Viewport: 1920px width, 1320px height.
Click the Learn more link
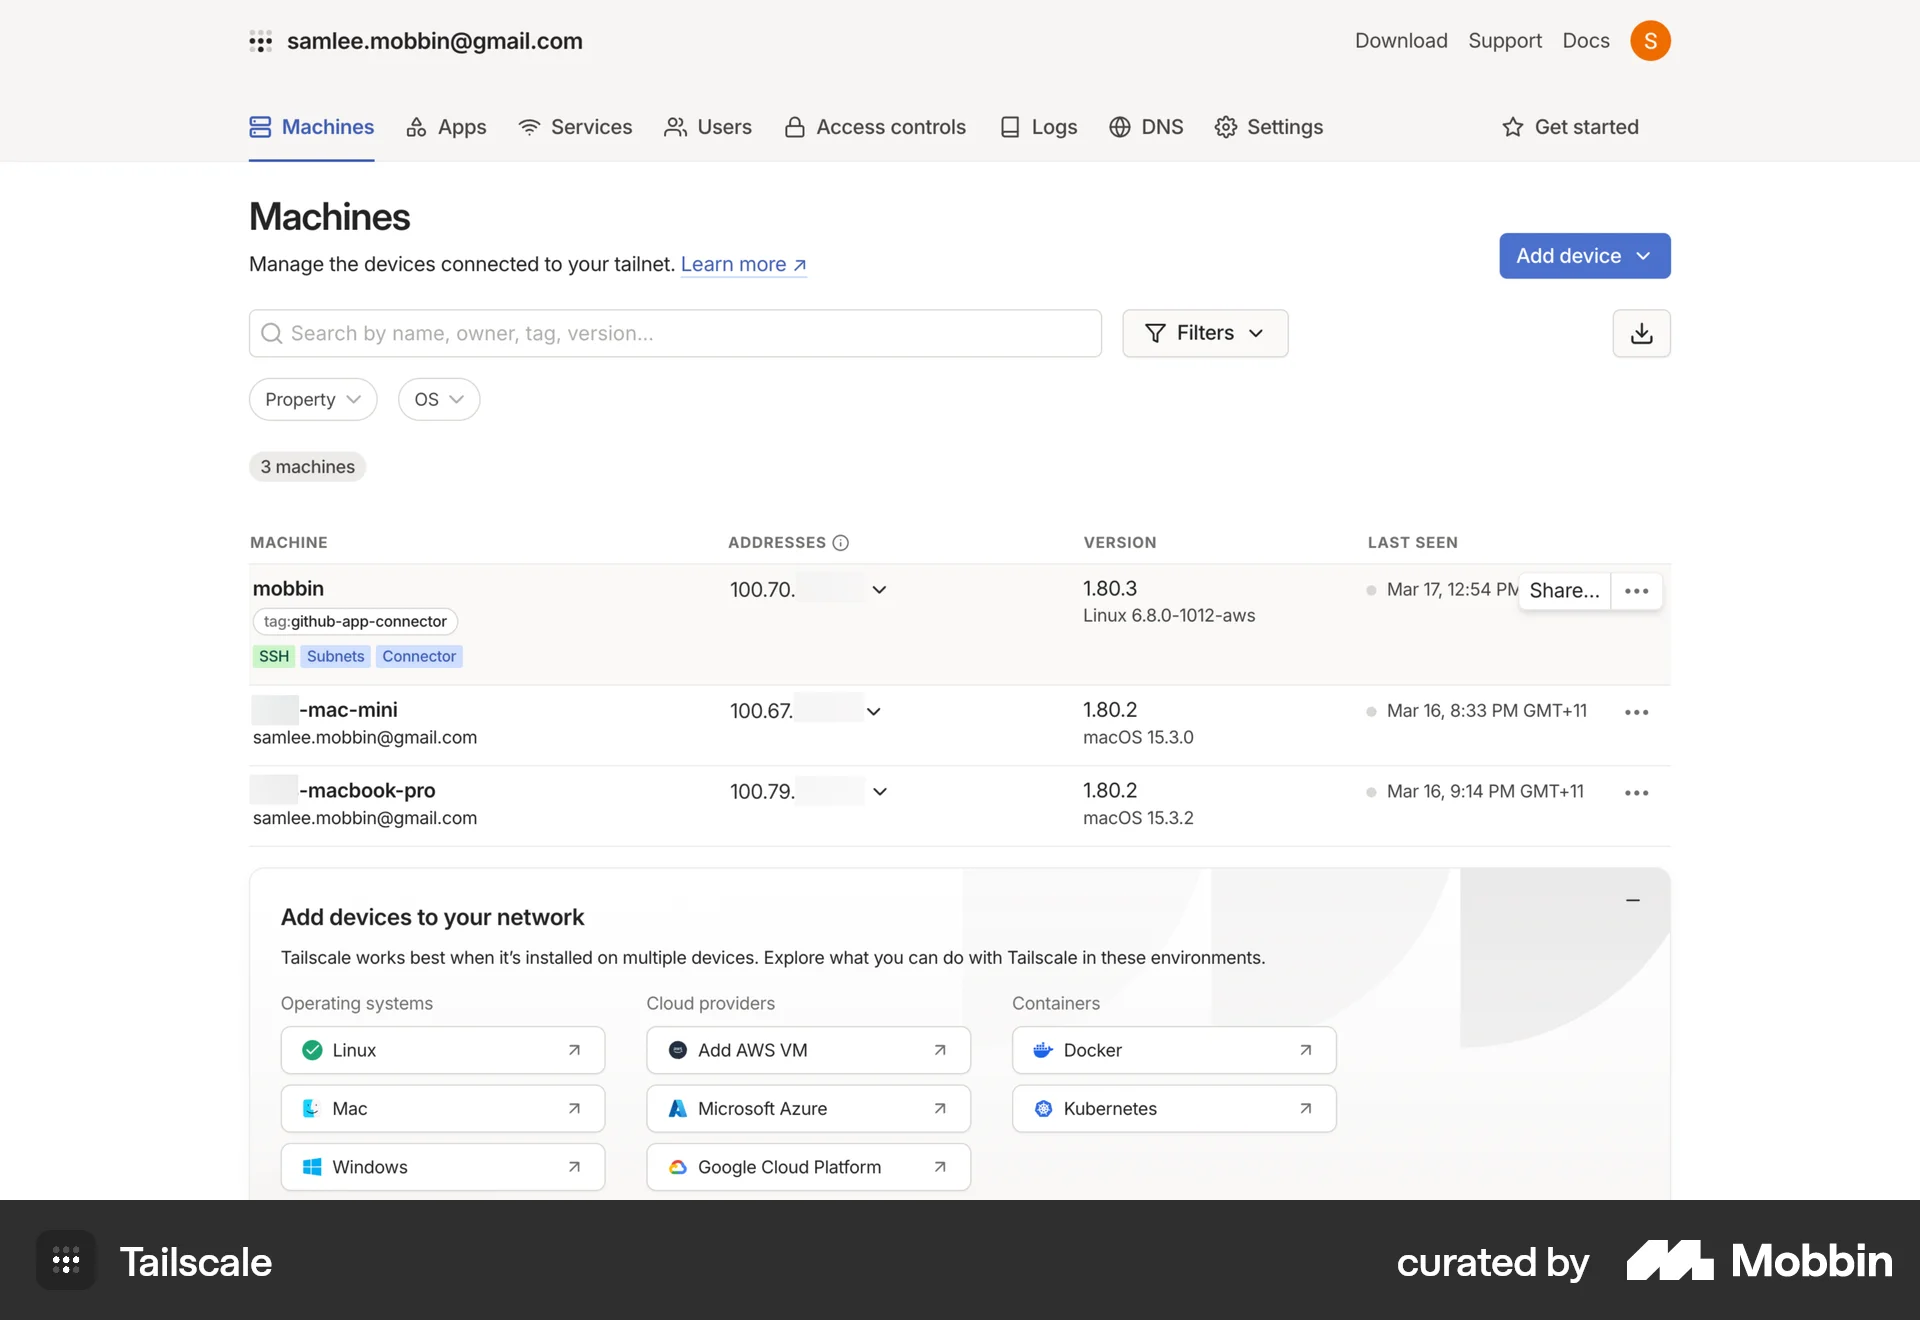pyautogui.click(x=733, y=264)
